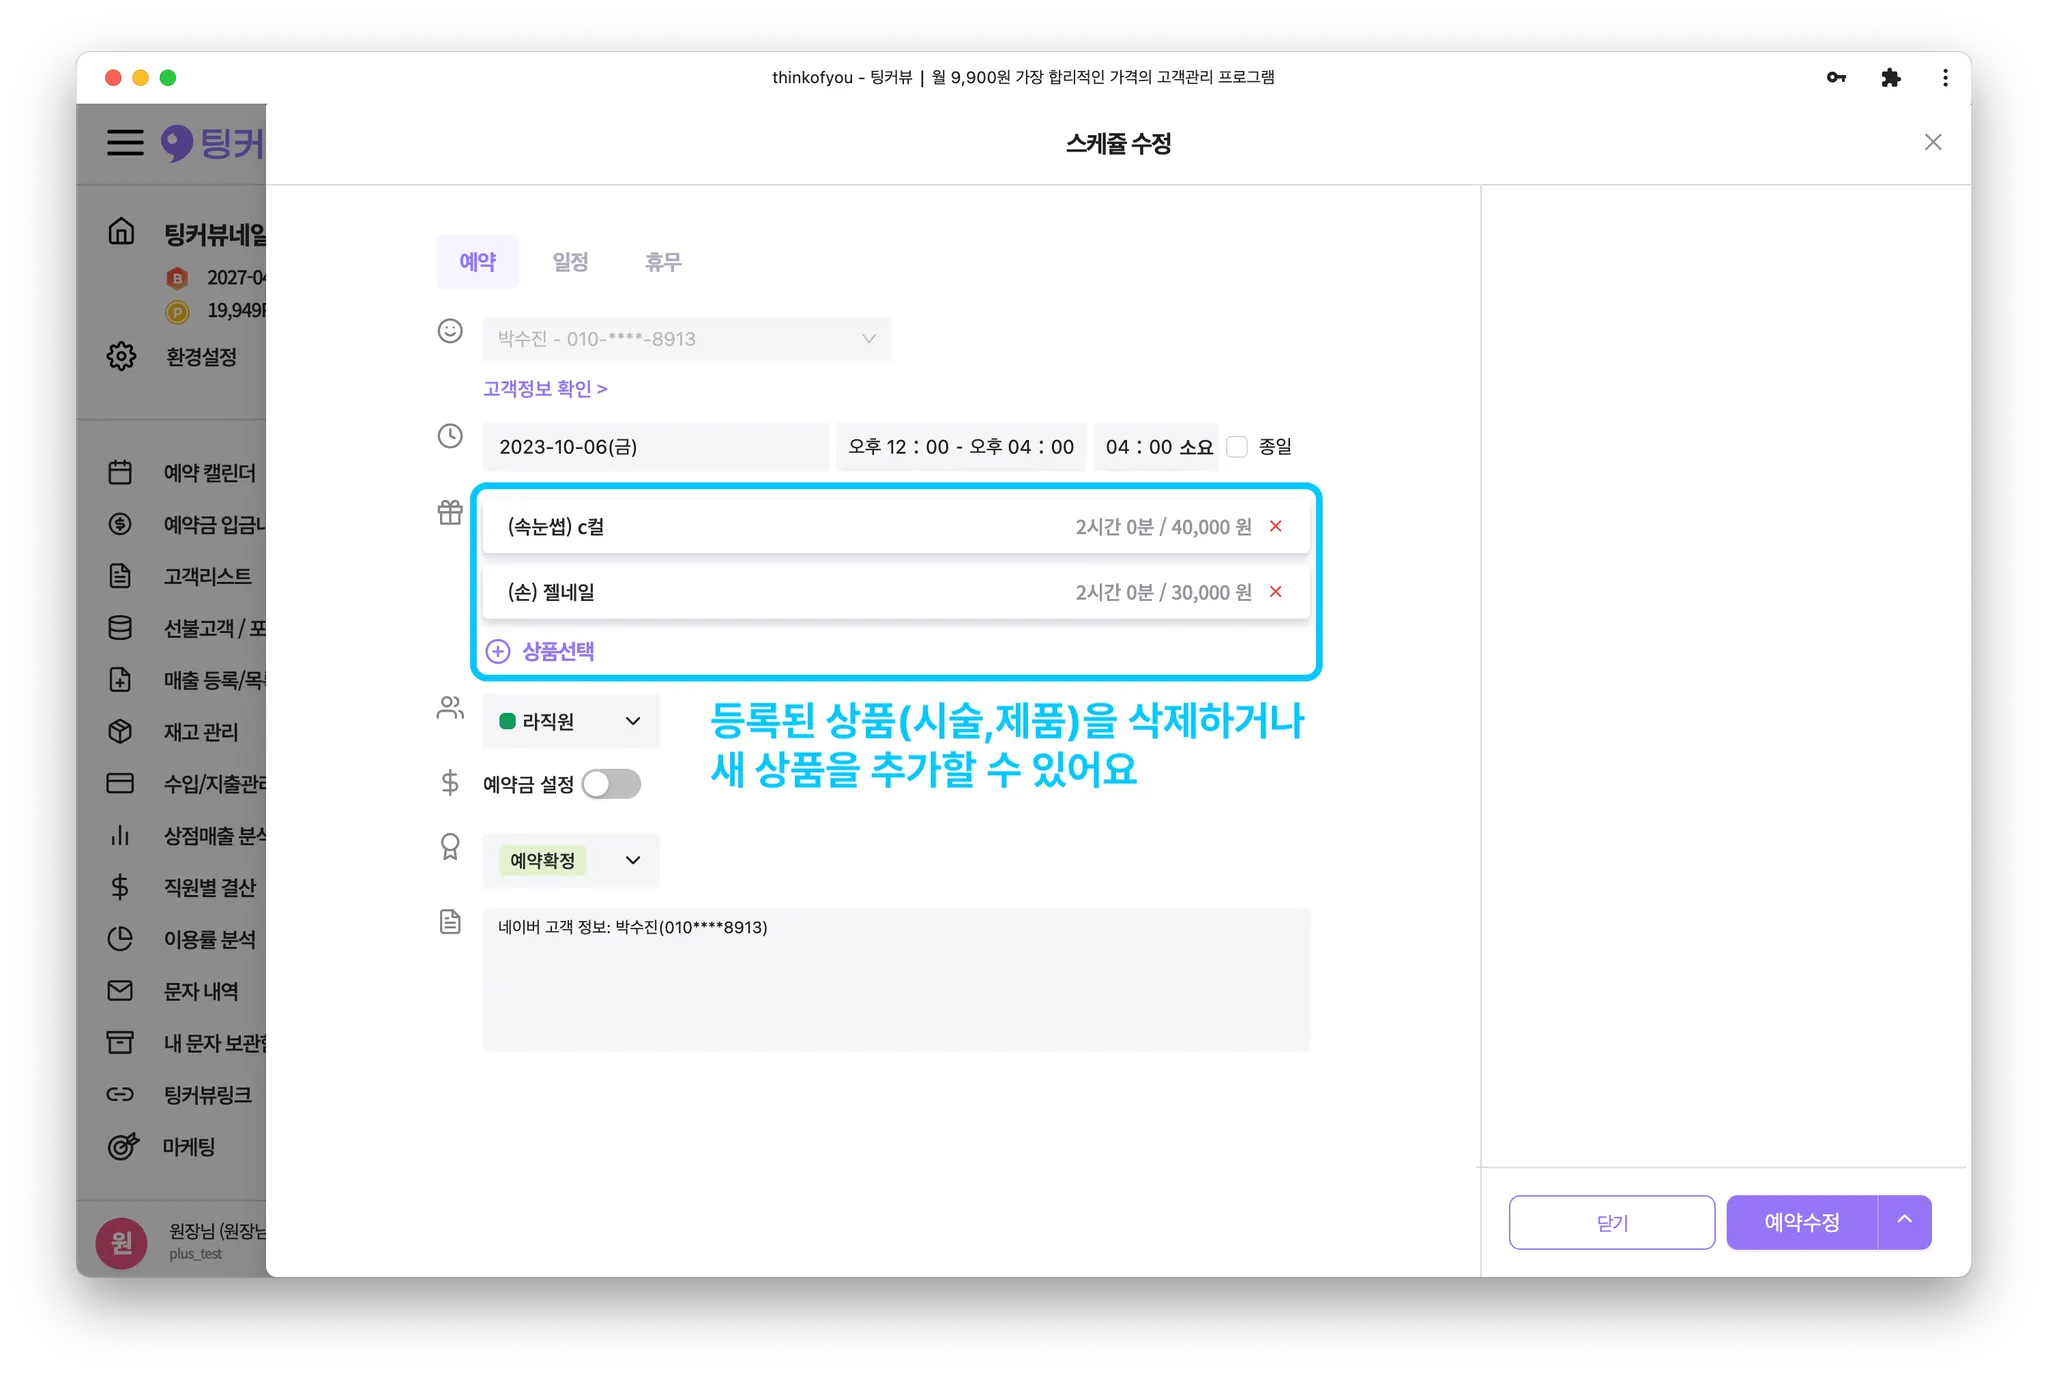Expand the 예약수정 arrow options
The image size is (2048, 1378).
pos(1904,1221)
